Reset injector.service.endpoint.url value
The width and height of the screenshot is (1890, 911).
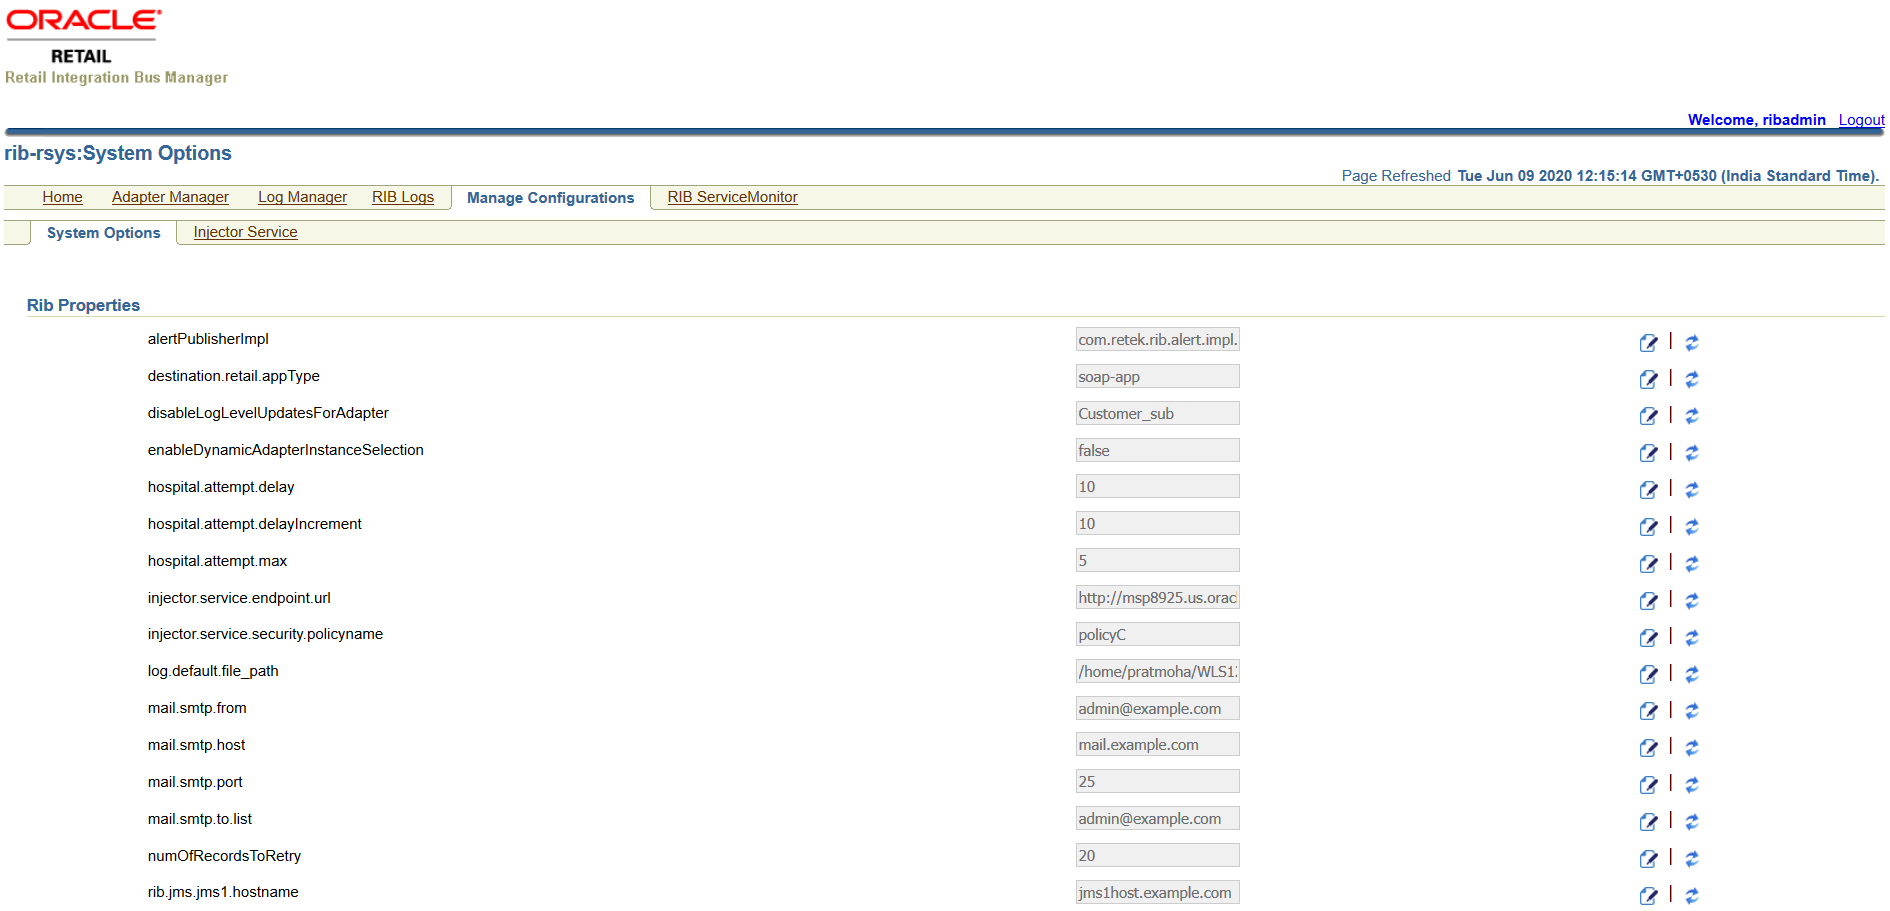coord(1692,601)
